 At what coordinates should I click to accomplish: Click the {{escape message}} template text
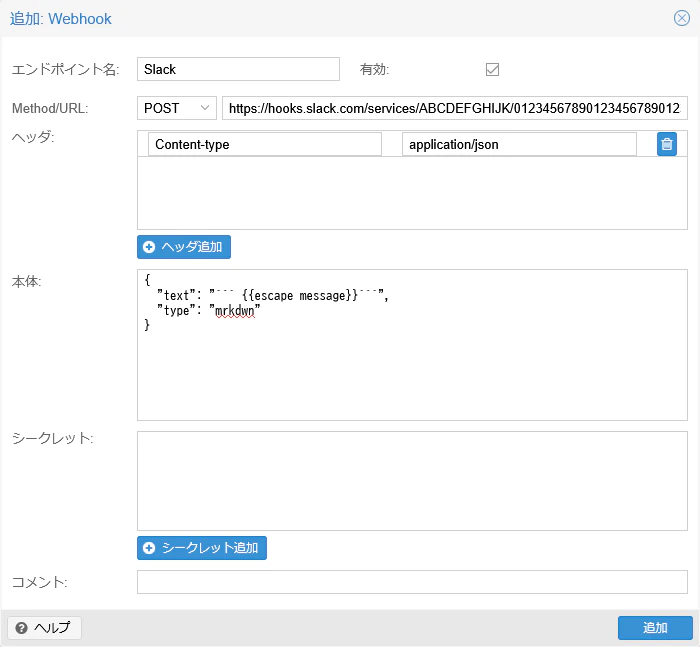(300, 295)
